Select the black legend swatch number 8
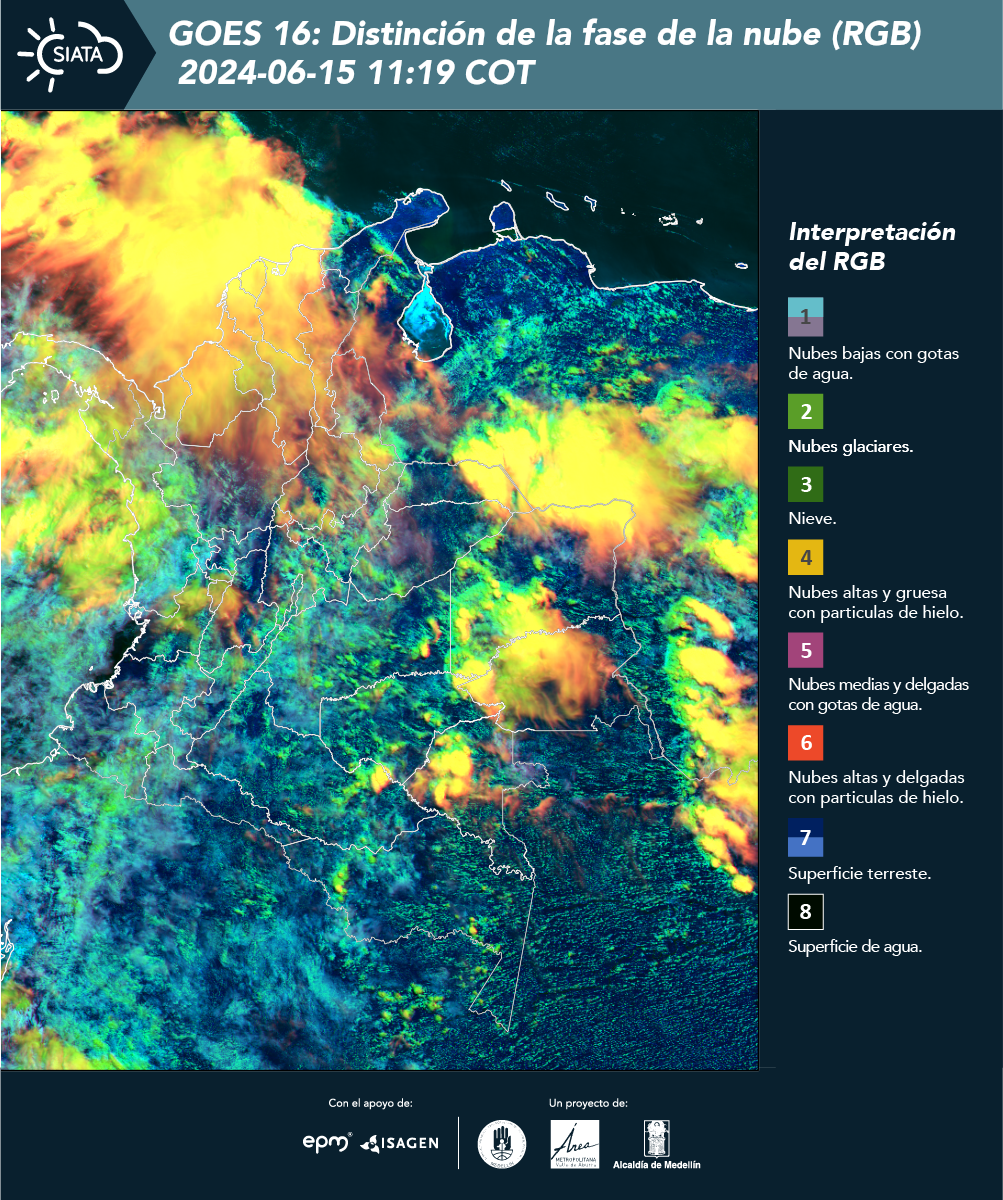The width and height of the screenshot is (1003, 1200). 806,912
